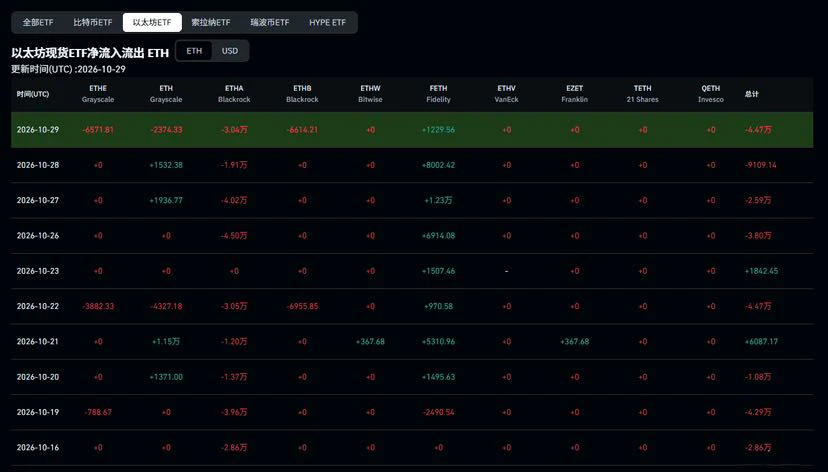Click the ETHB Blackrock column header
828x472 pixels.
point(302,94)
